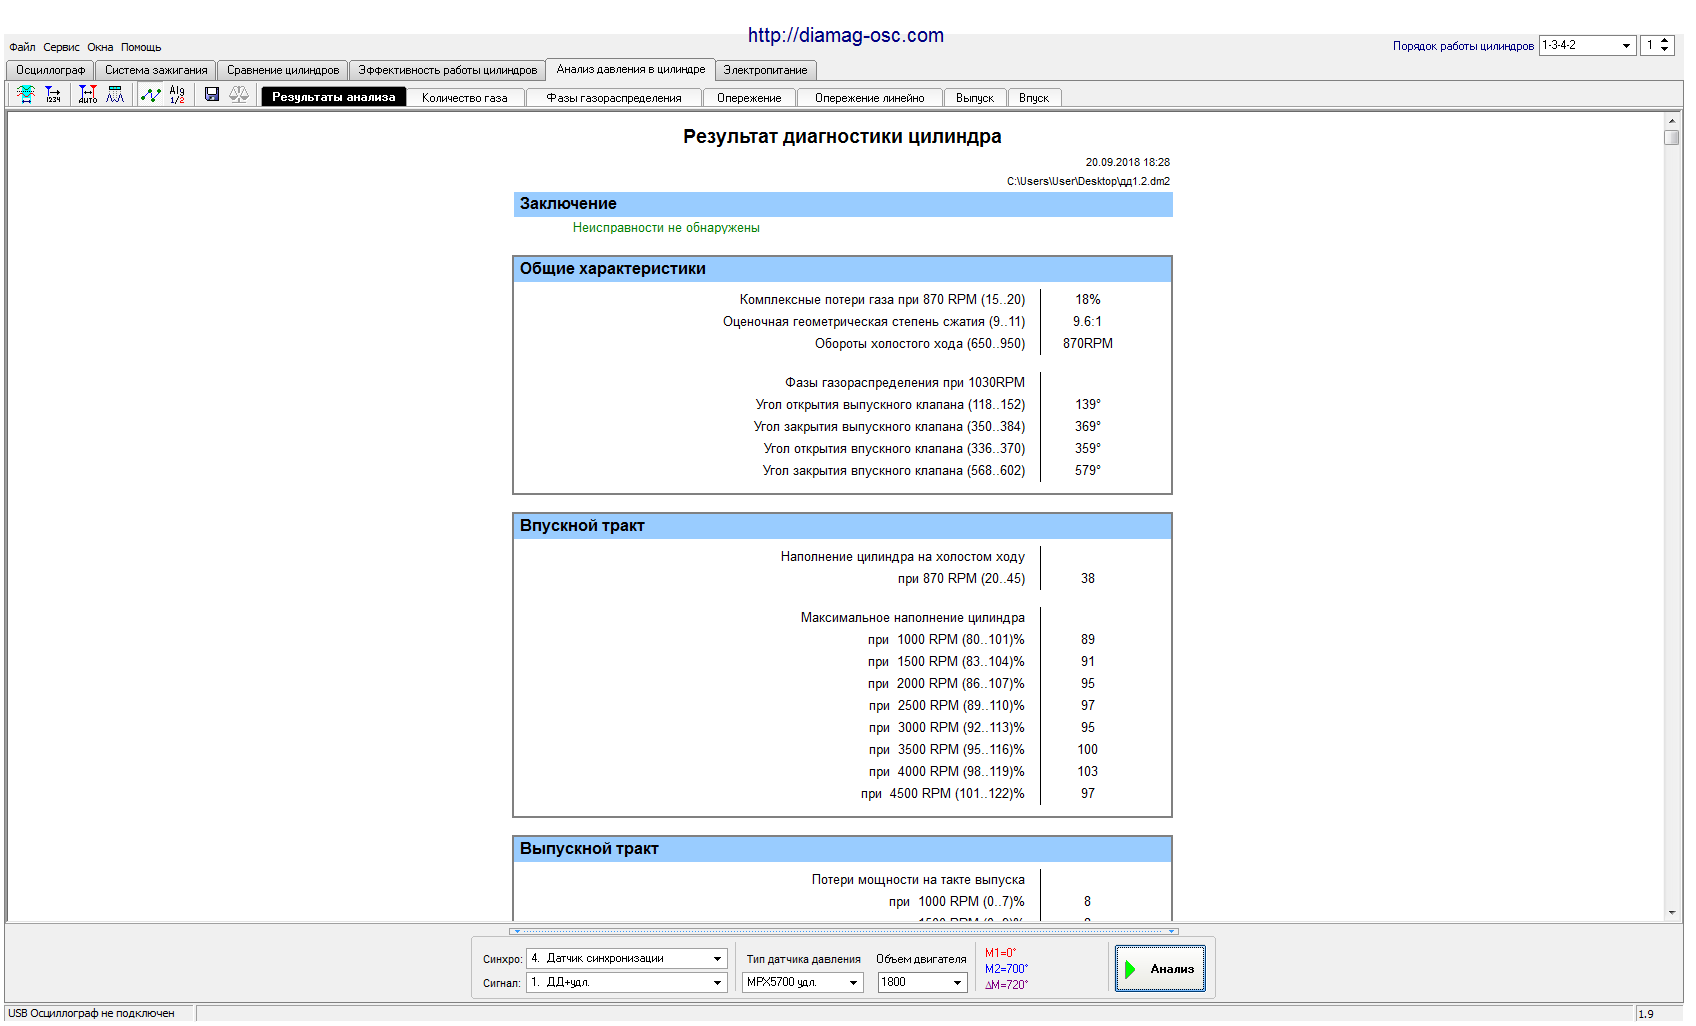Click USB Осциллограф не подключен status
The image size is (1696, 1026).
91,1013
